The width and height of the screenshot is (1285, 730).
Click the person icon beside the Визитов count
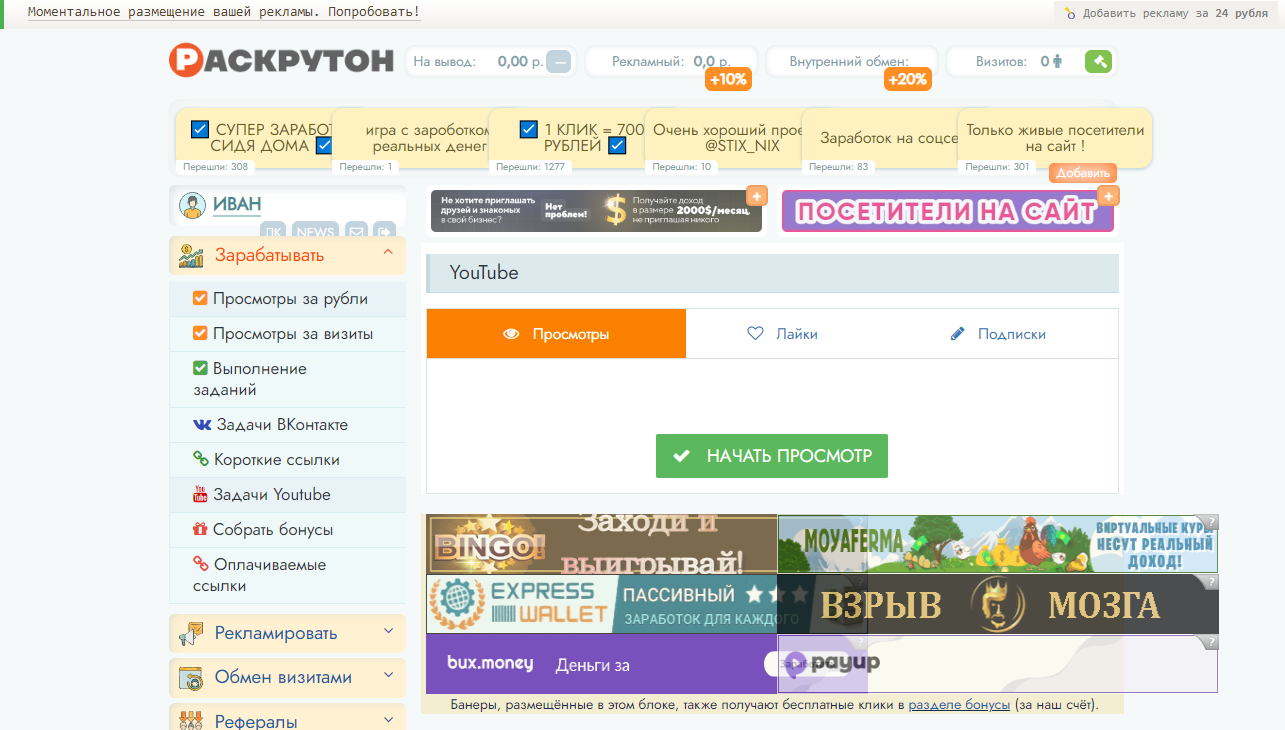point(1058,62)
